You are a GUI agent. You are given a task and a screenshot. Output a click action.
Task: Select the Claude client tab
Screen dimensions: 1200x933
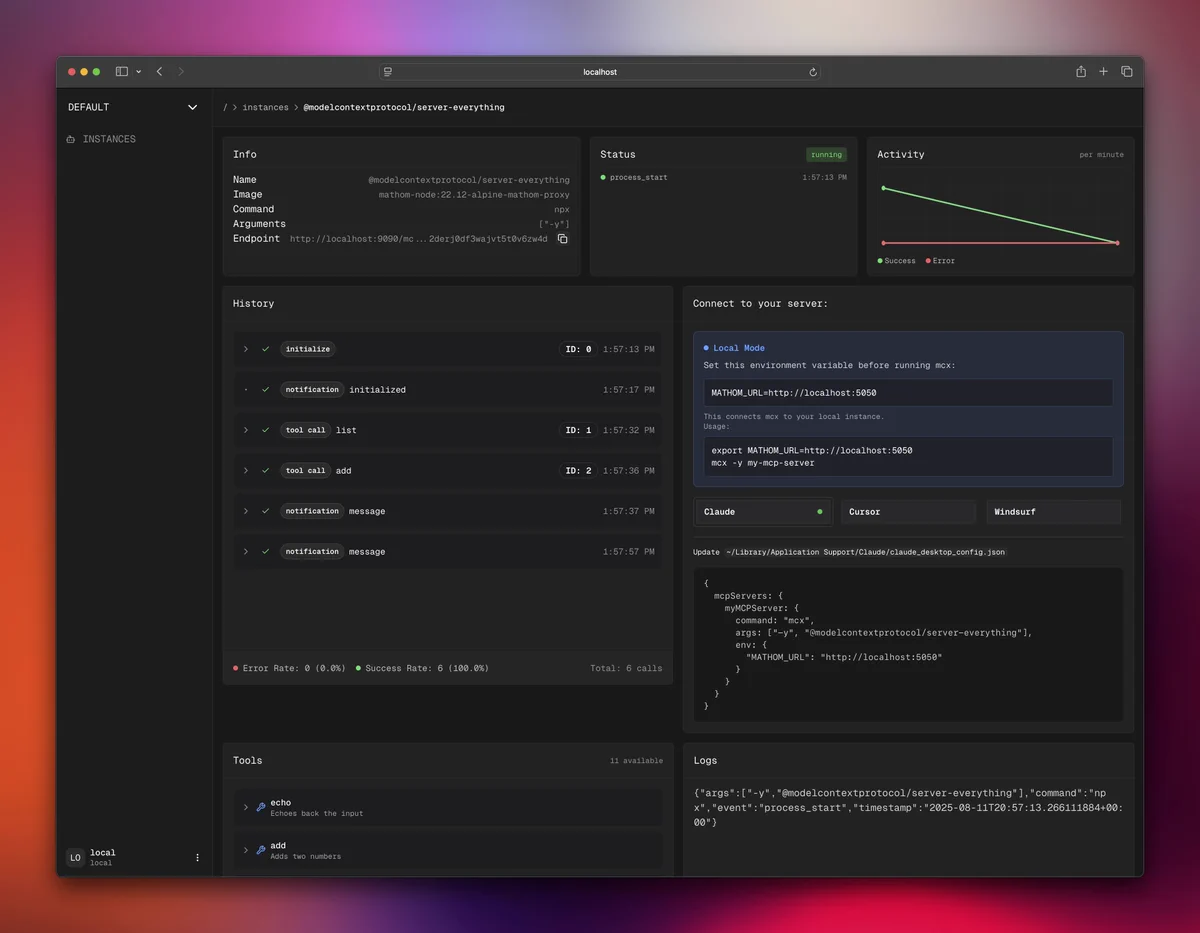pos(763,512)
